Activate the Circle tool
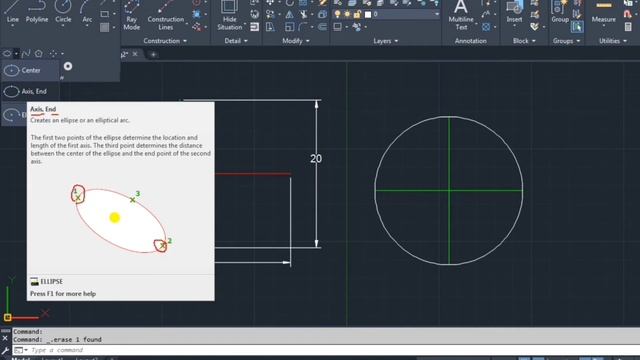Viewport: 640px width, 360px height. tap(63, 12)
